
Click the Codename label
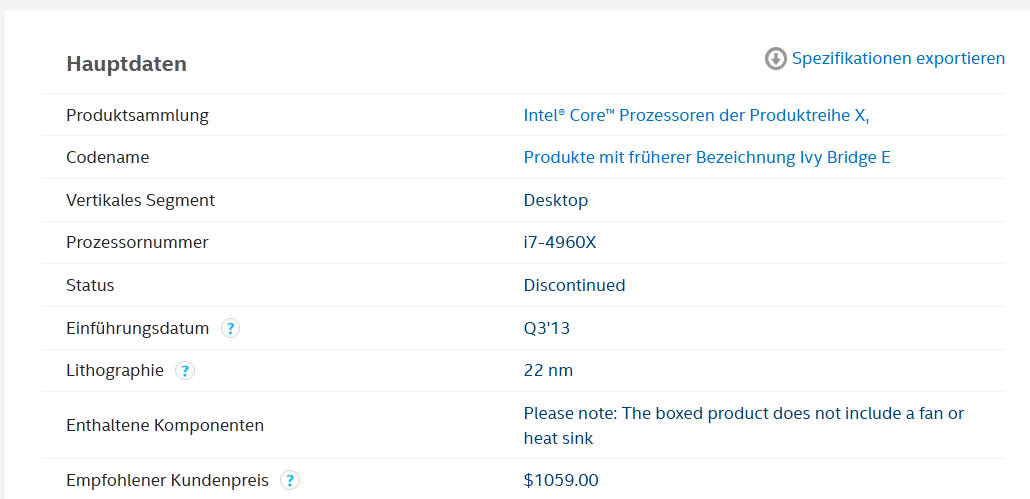tap(108, 158)
